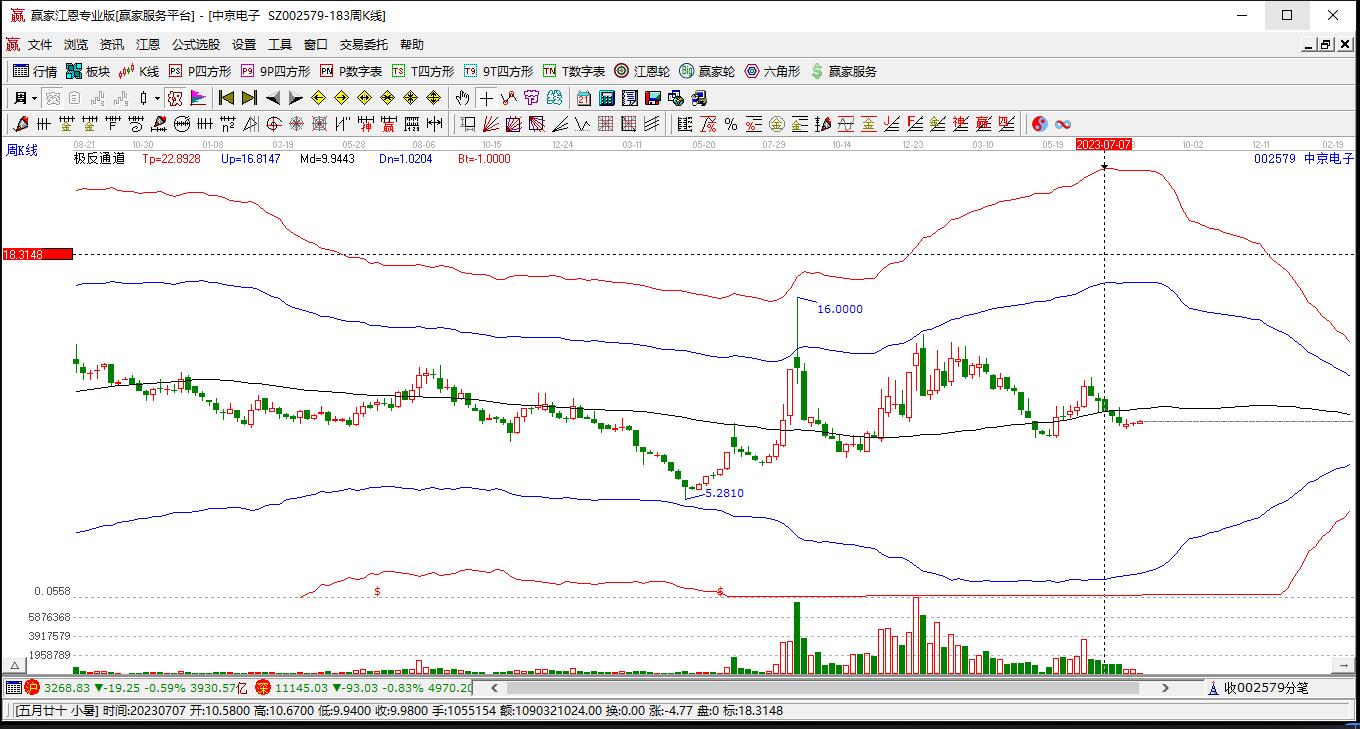Image resolution: width=1360 pixels, height=729 pixels.
Task: Toggle the crosshair cursor tool
Action: click(486, 98)
